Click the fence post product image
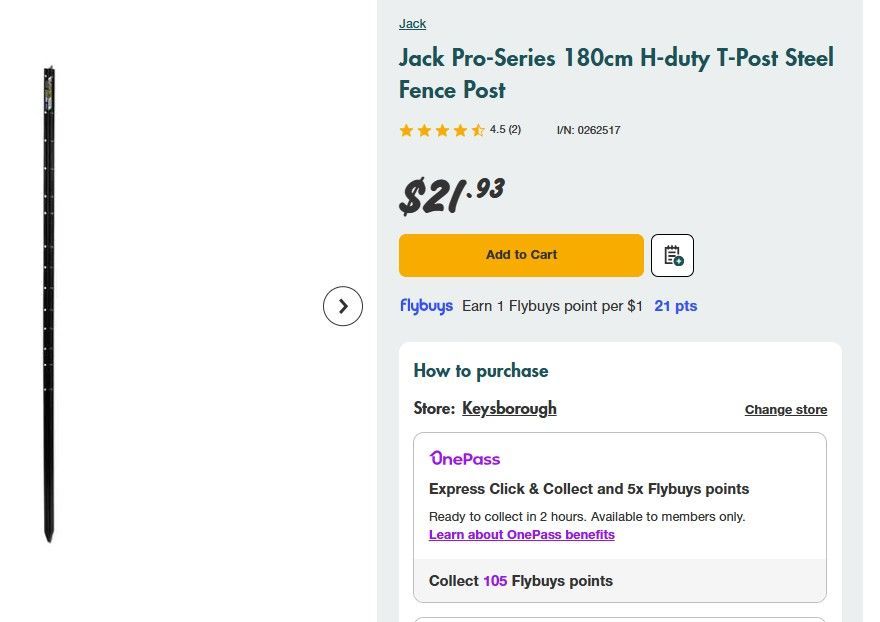 coord(48,305)
